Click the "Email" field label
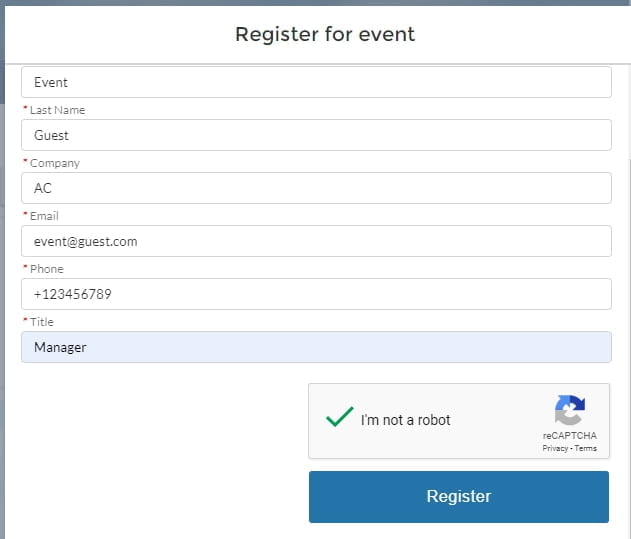This screenshot has height=539, width=631. 44,216
